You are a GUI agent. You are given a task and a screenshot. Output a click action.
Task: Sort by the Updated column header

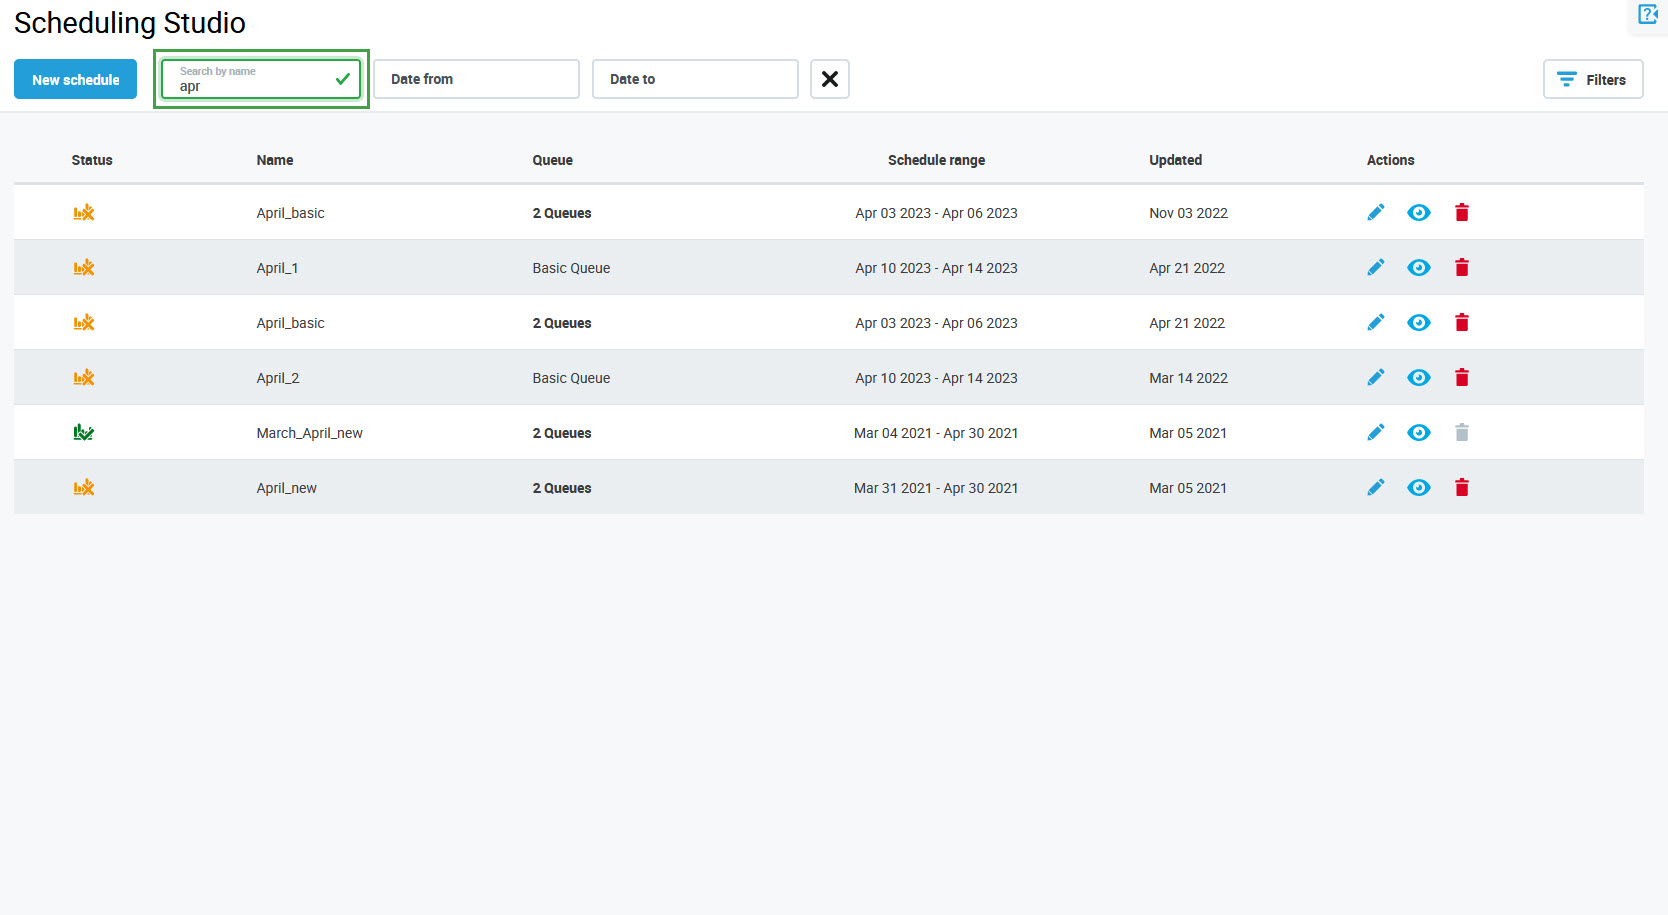pos(1175,160)
